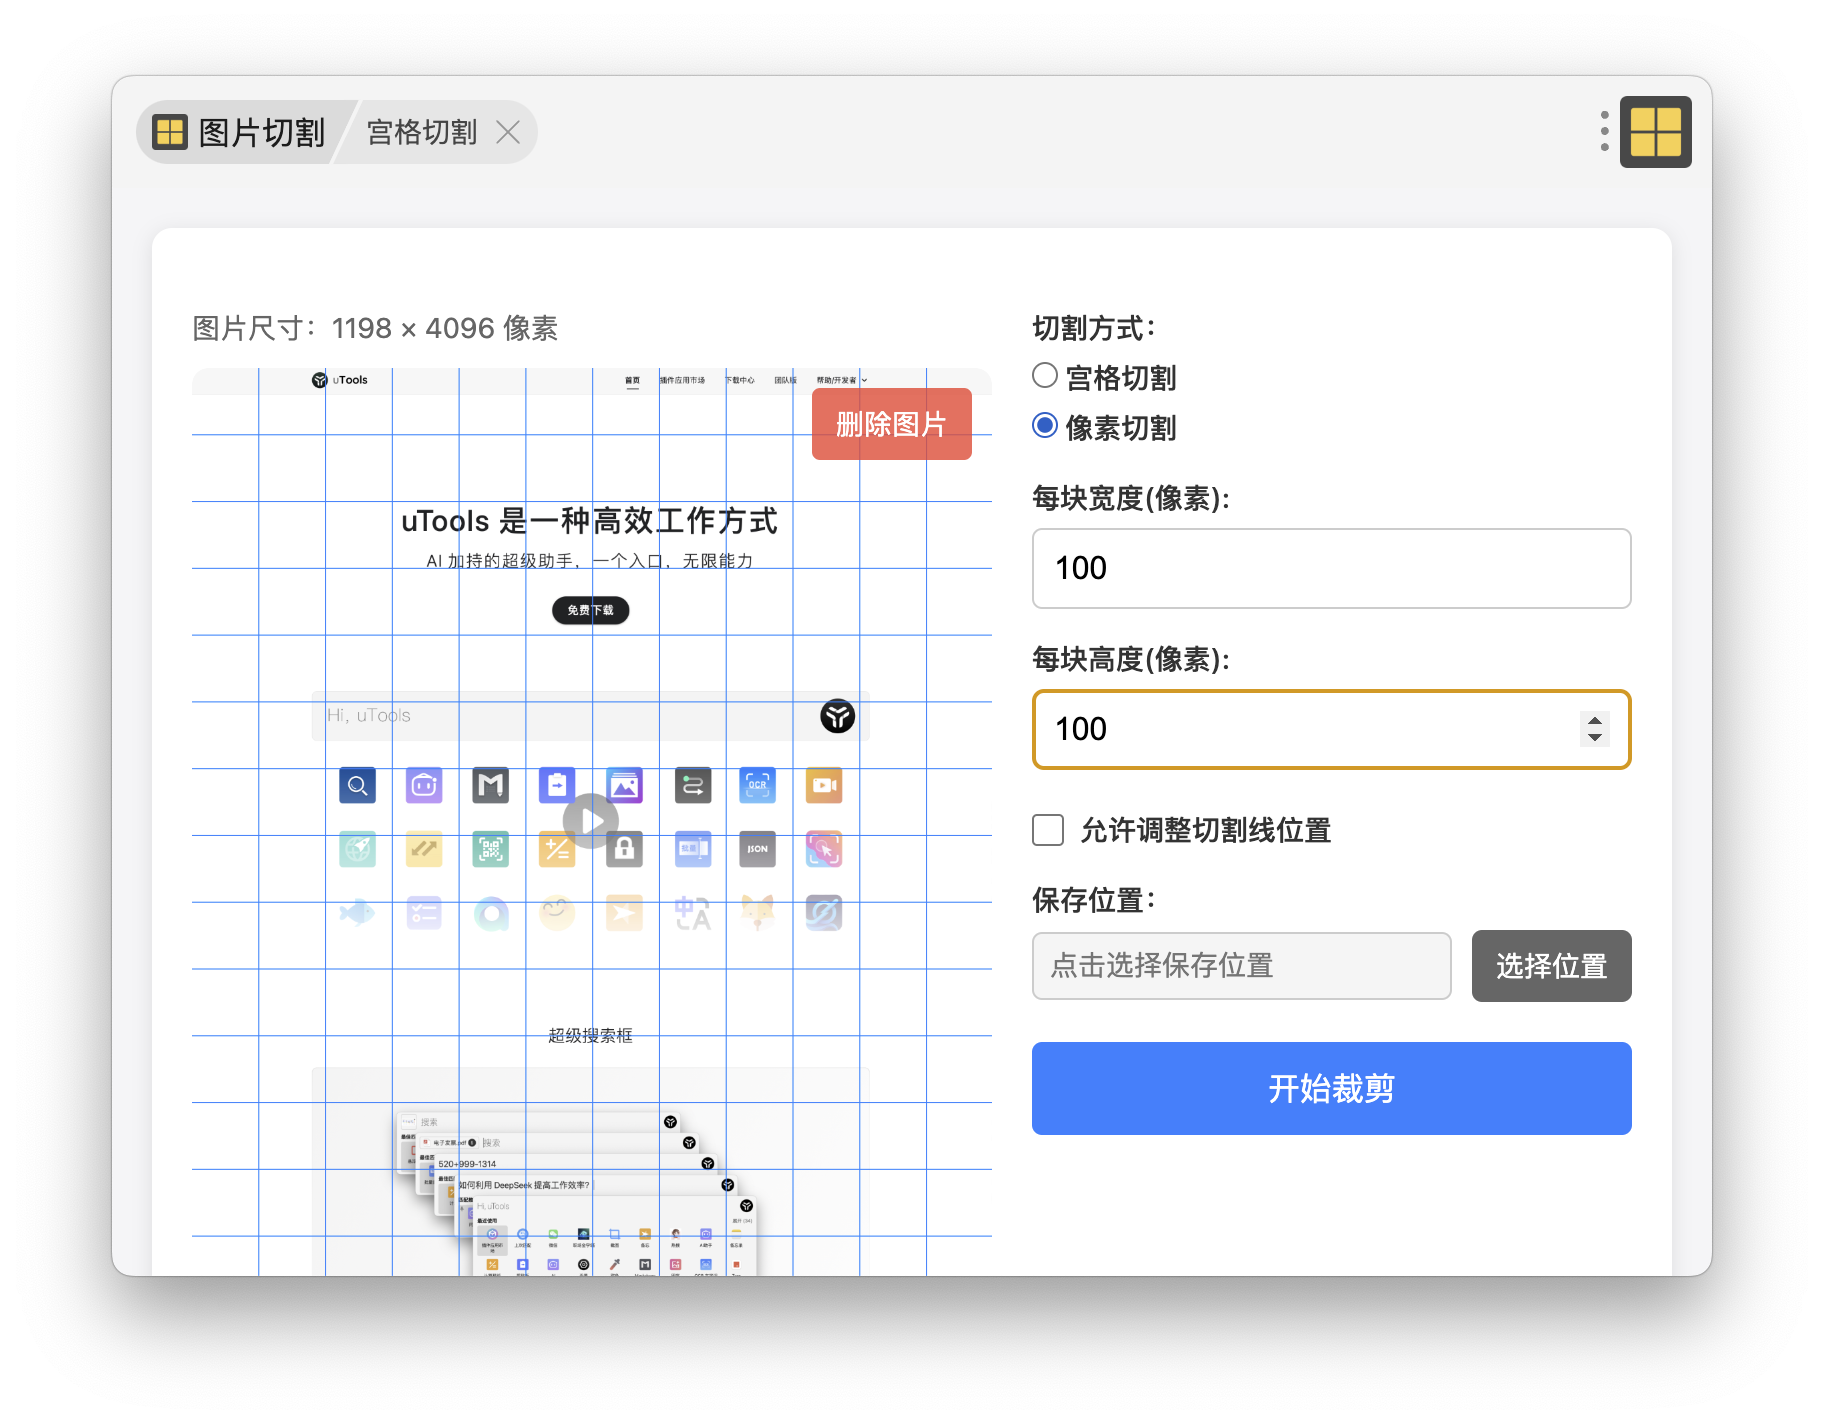Decrease block height with stepper down arrow
Screen dimensions: 1824x1424
[x=1595, y=738]
